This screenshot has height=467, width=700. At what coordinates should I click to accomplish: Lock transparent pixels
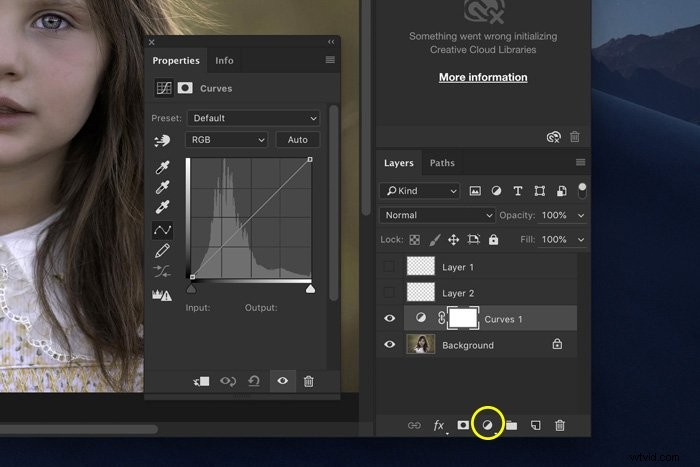point(415,240)
